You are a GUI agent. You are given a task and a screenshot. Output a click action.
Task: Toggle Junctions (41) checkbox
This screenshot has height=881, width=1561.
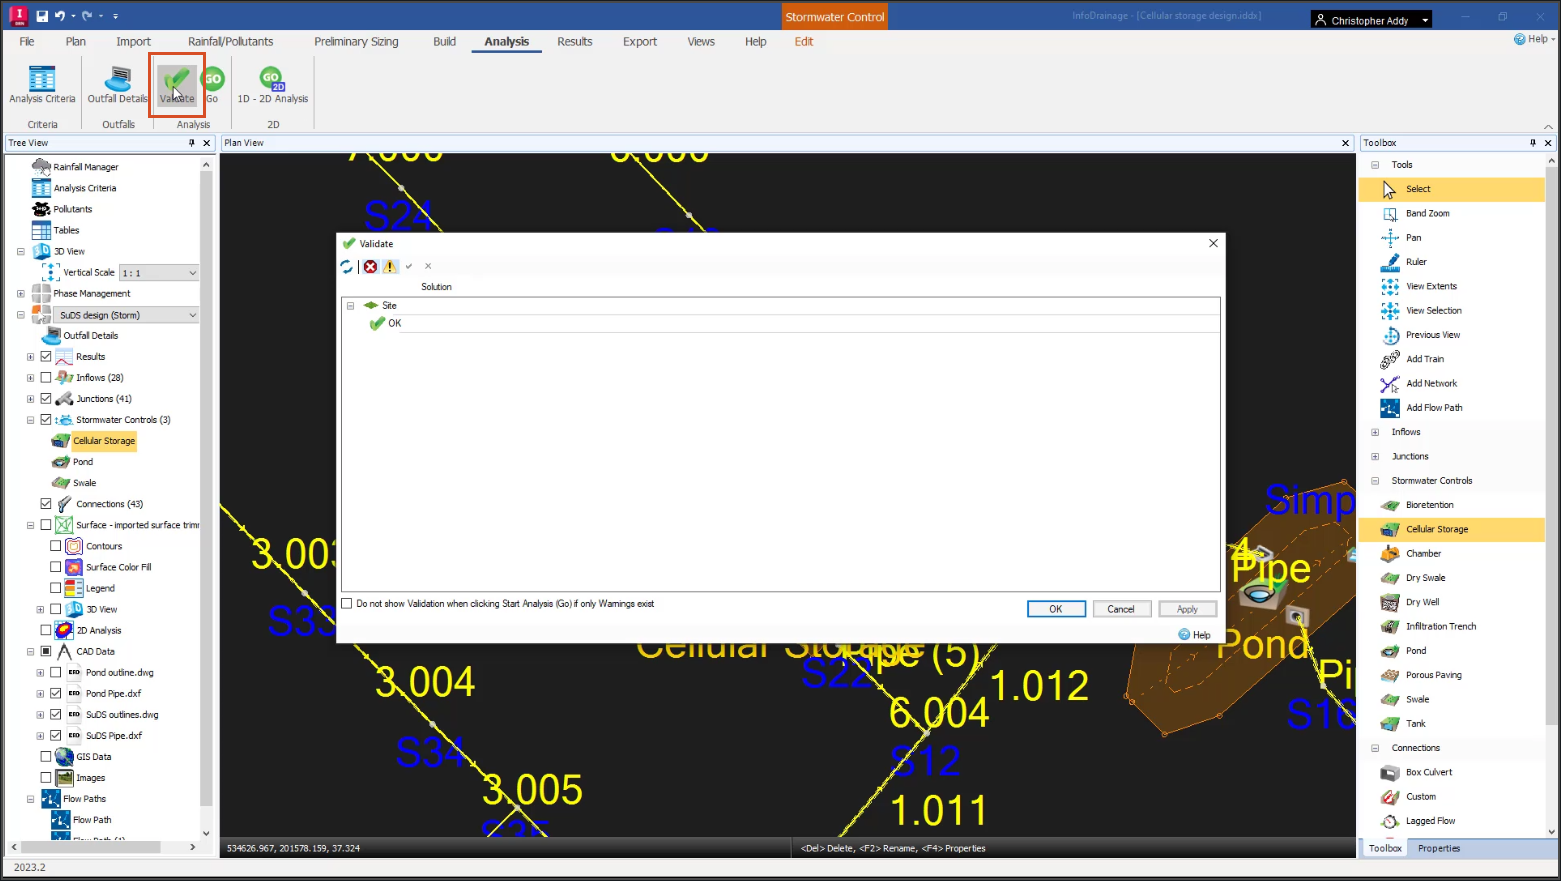coord(46,399)
